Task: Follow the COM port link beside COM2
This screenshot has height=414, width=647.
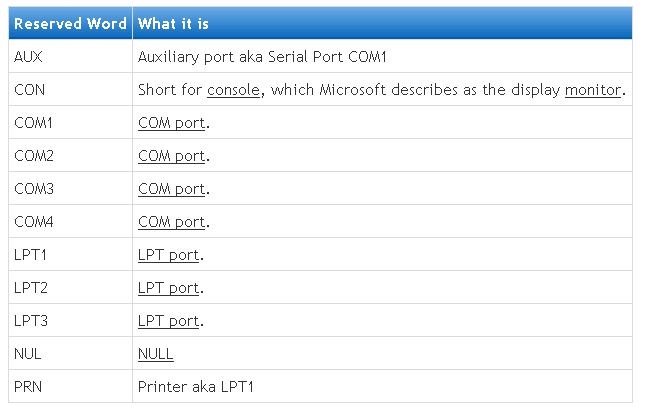Action: click(x=171, y=156)
